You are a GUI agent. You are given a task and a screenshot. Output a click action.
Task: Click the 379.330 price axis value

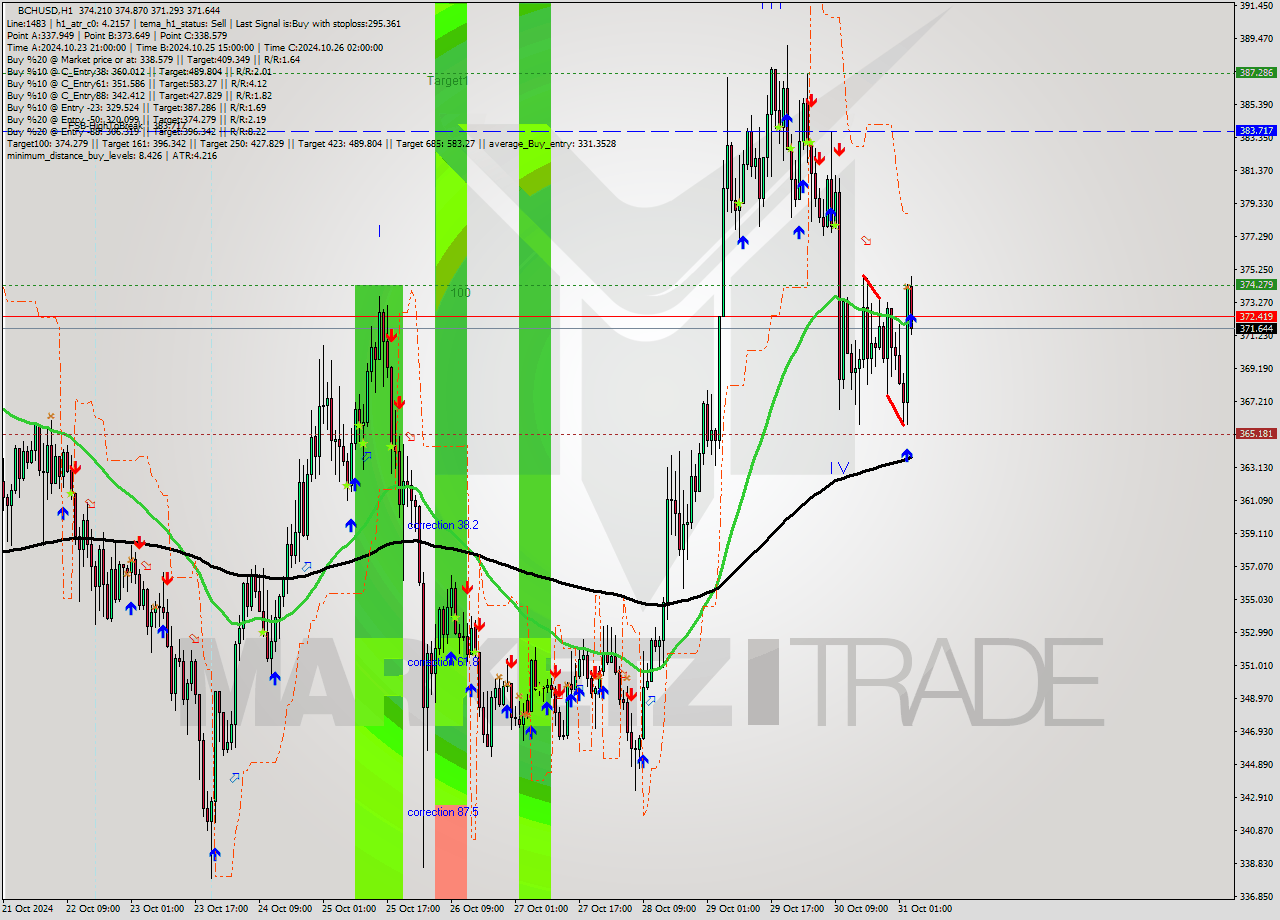[x=1255, y=204]
